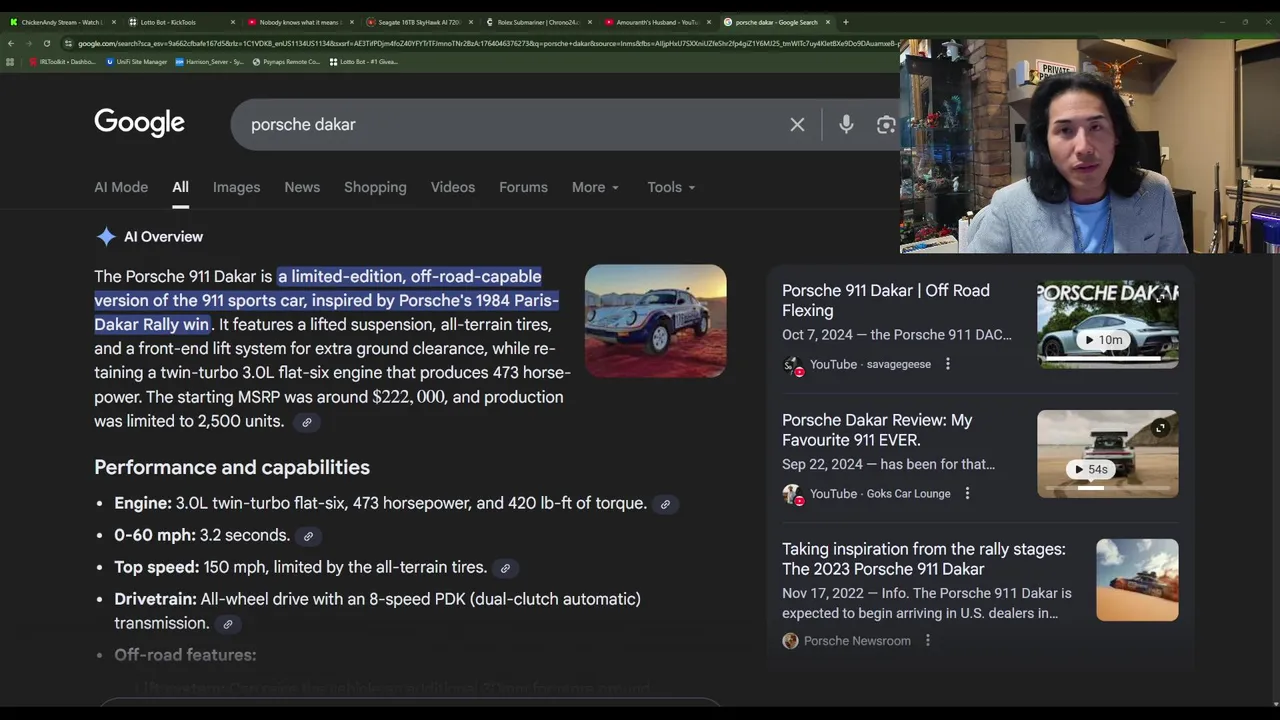Image resolution: width=1280 pixels, height=720 pixels.
Task: Click the 'Performance and capabilities' heading
Action: (x=232, y=467)
